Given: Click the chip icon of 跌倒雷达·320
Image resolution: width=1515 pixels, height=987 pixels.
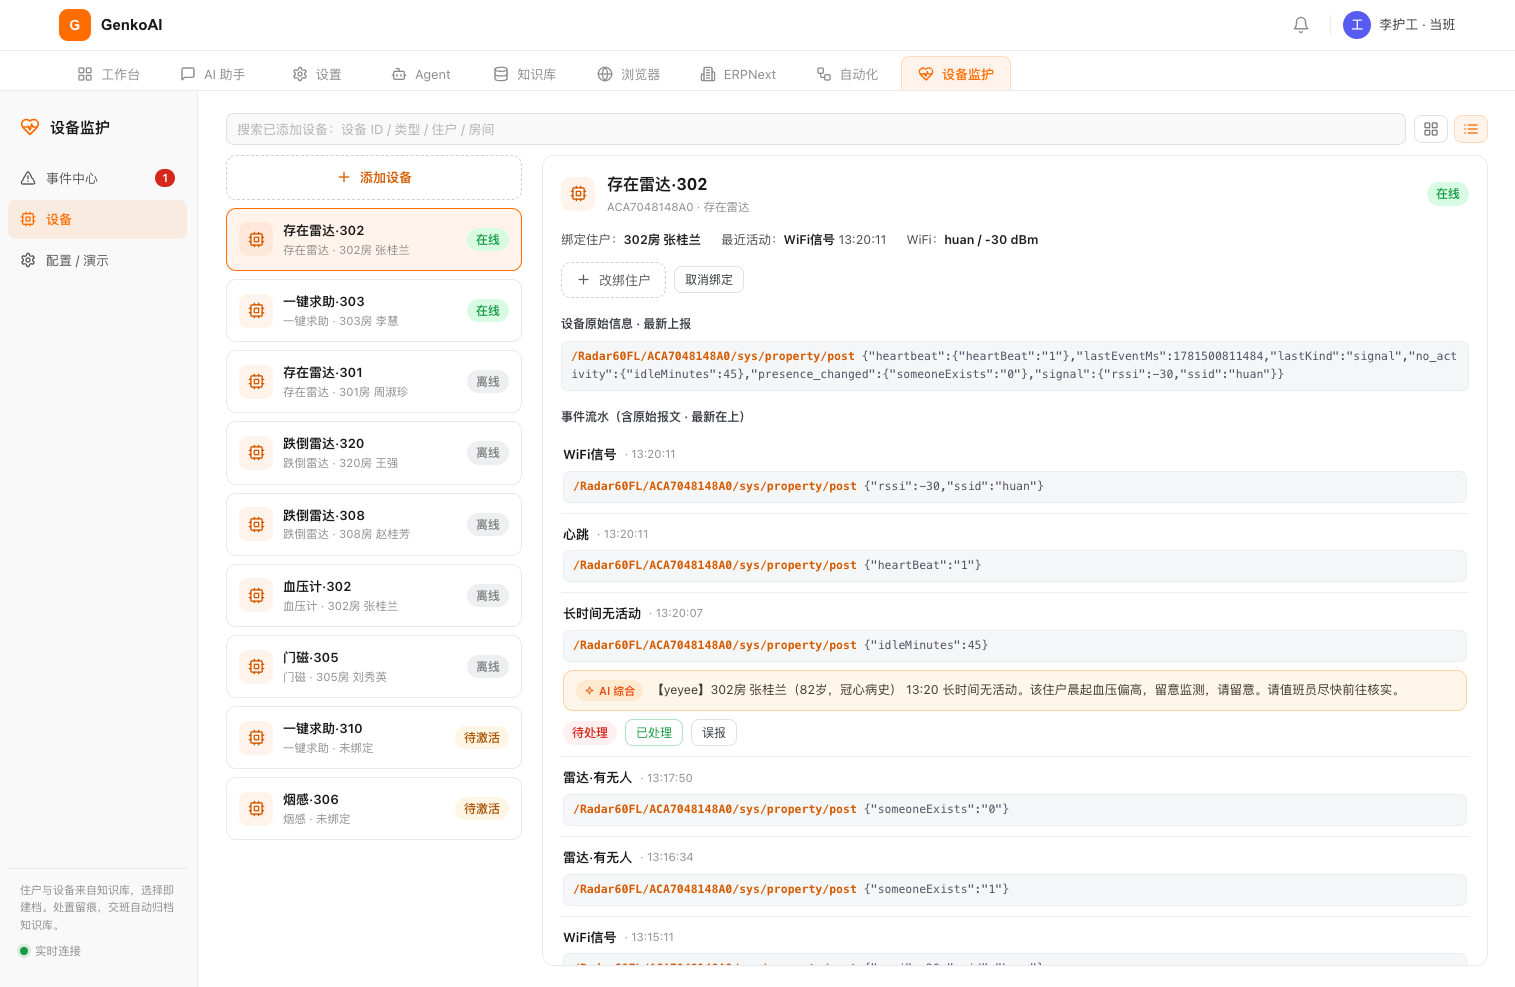Looking at the screenshot, I should click(x=256, y=453).
